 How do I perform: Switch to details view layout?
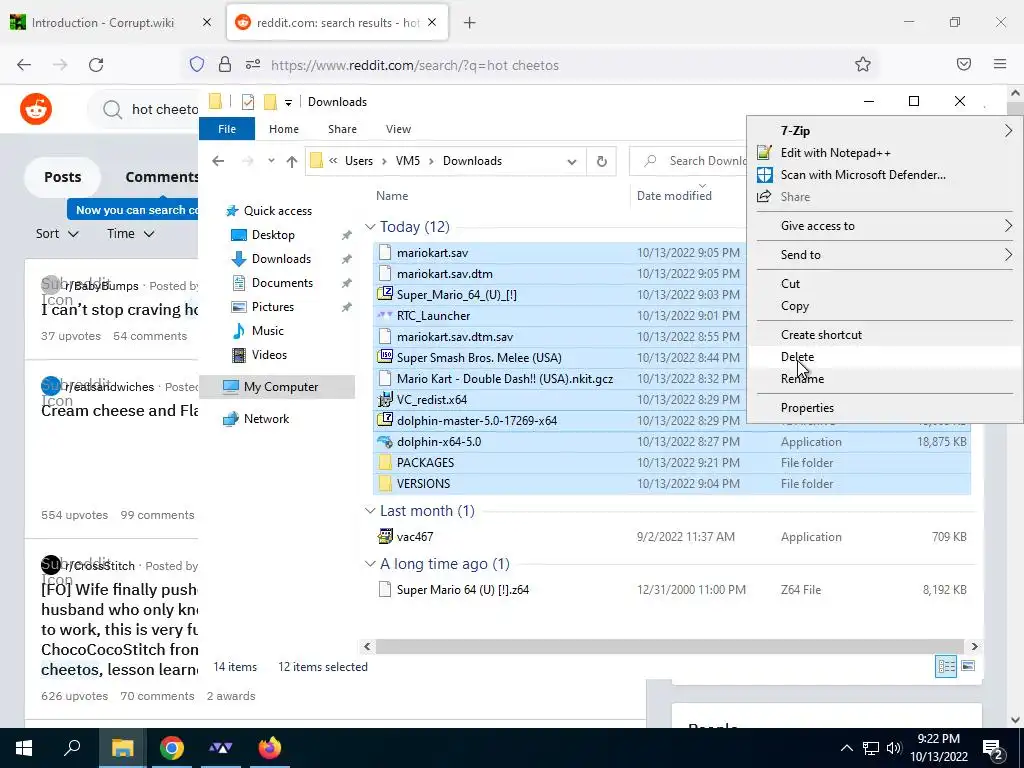click(x=946, y=666)
